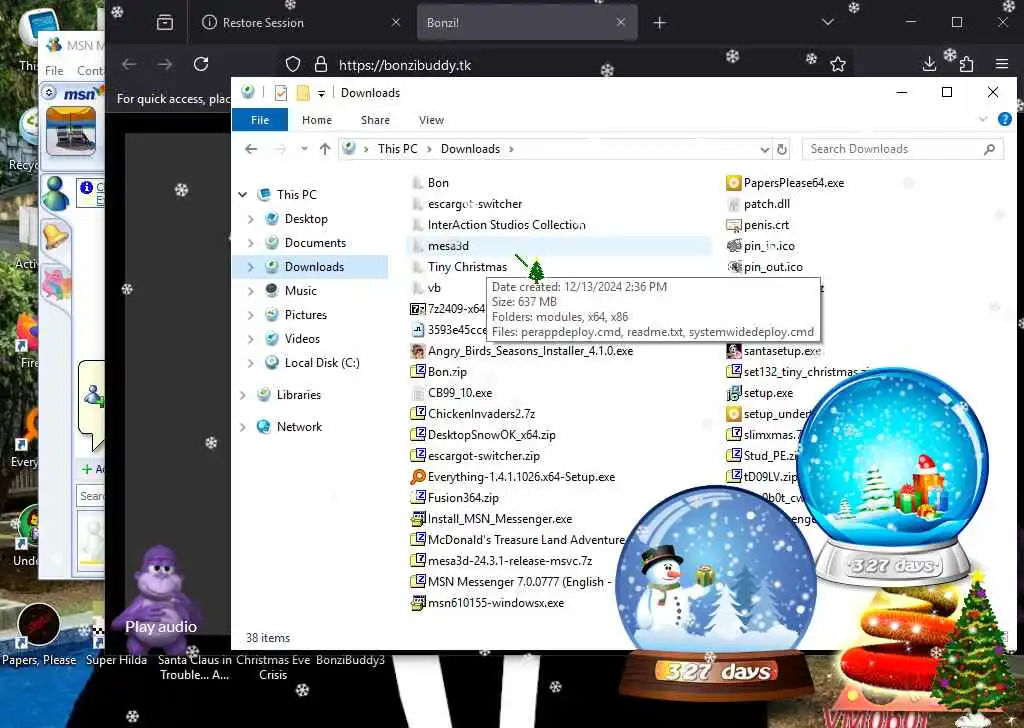This screenshot has height=728, width=1024.
Task: Refresh the Downloads folder
Action: pyautogui.click(x=782, y=150)
